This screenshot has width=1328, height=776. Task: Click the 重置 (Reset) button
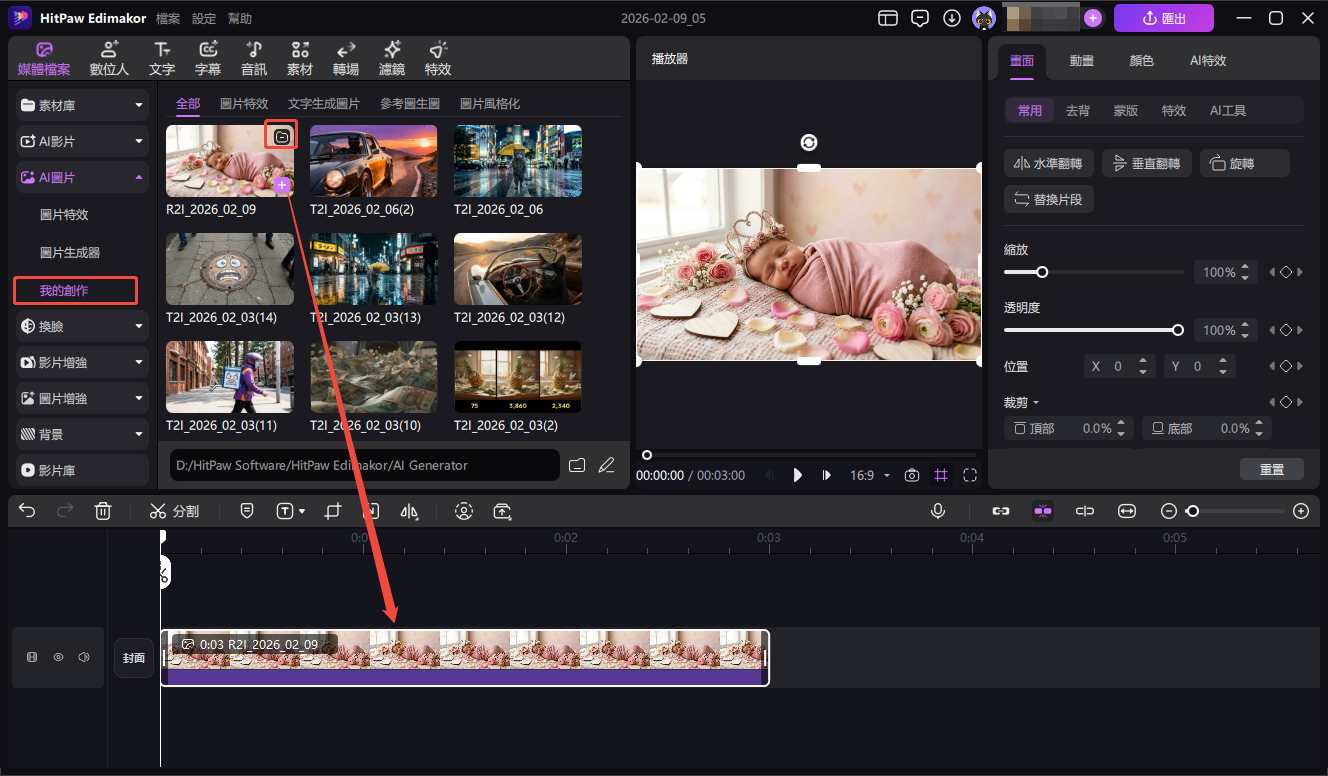point(1272,468)
